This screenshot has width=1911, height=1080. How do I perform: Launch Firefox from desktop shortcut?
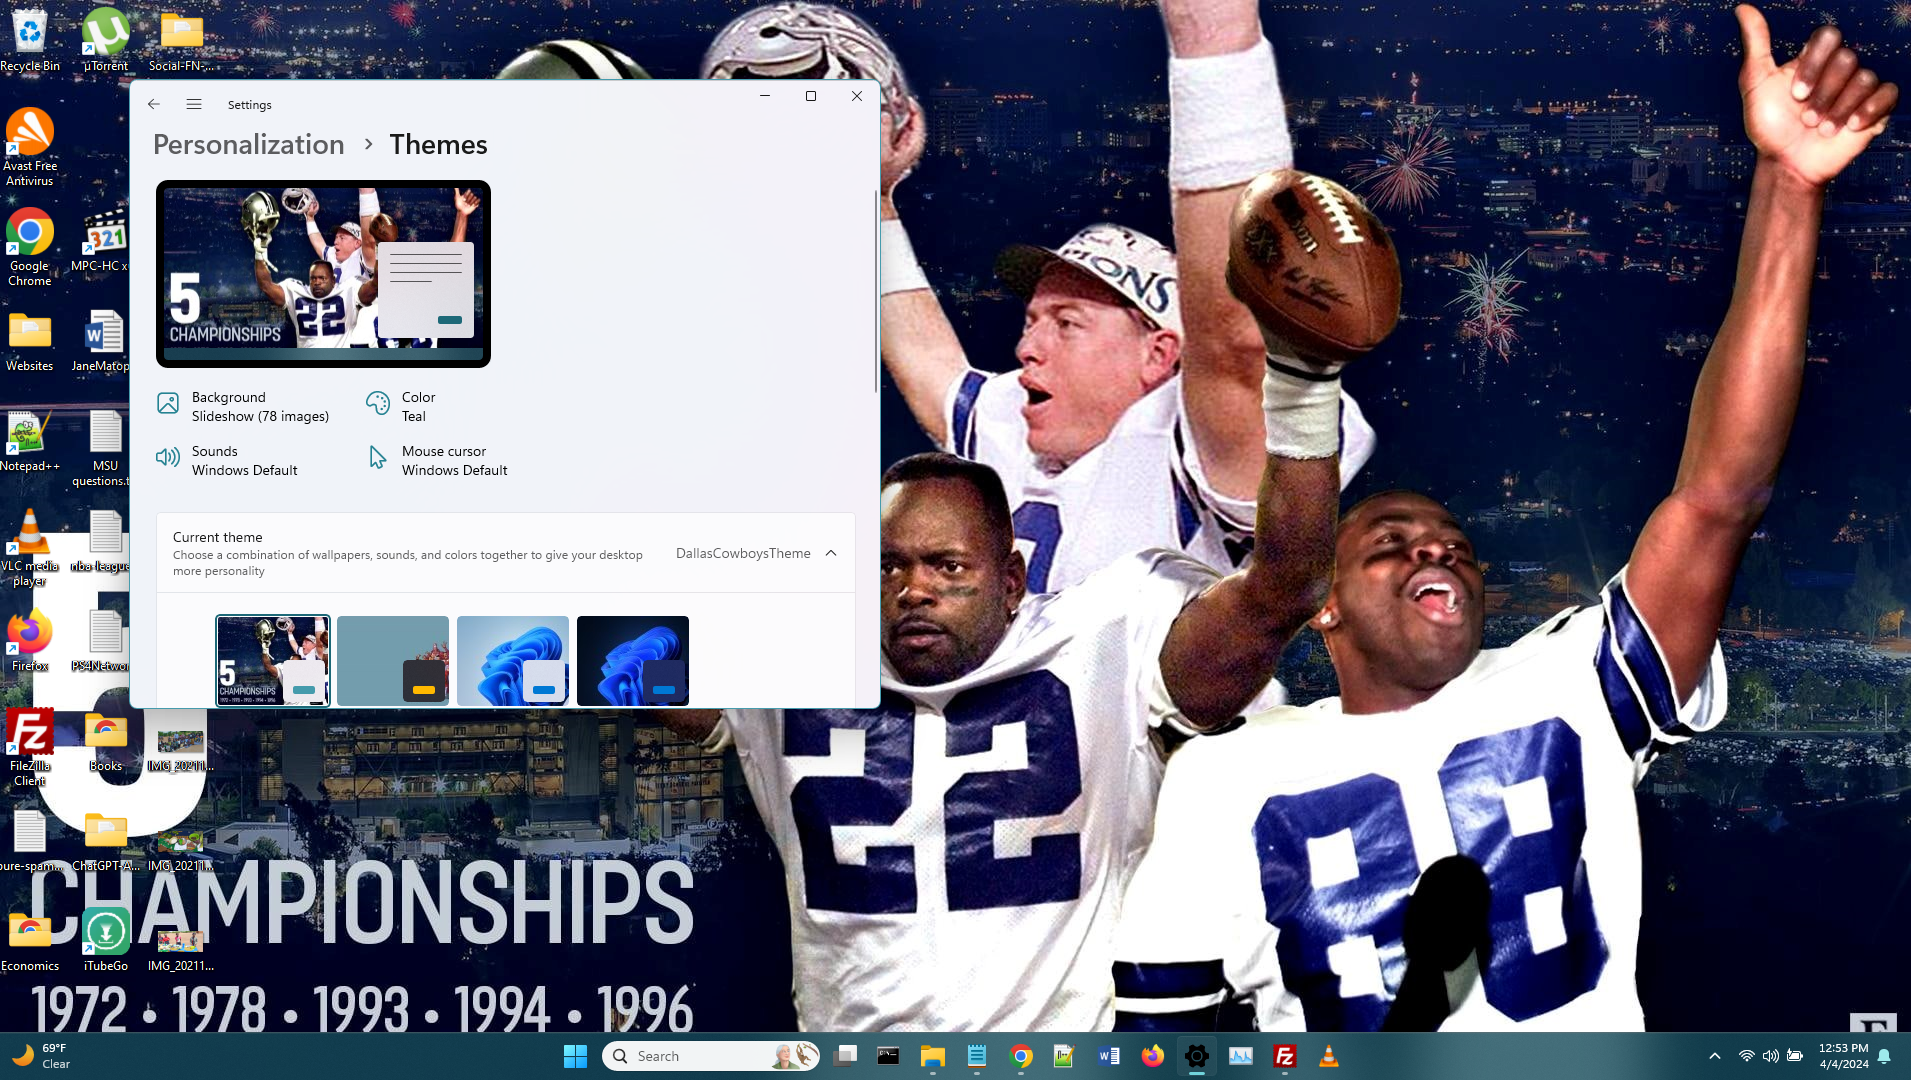point(30,640)
